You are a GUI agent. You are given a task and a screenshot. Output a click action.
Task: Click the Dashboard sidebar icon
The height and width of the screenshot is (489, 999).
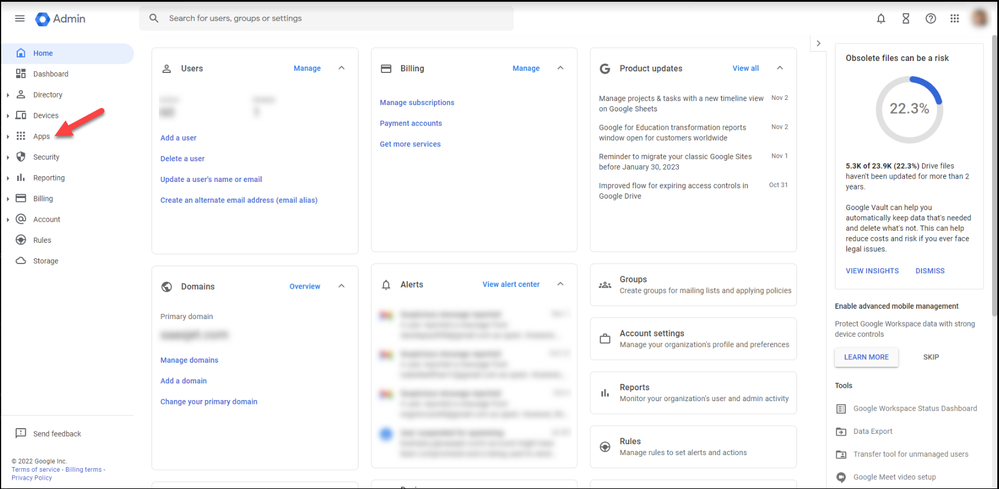(20, 74)
